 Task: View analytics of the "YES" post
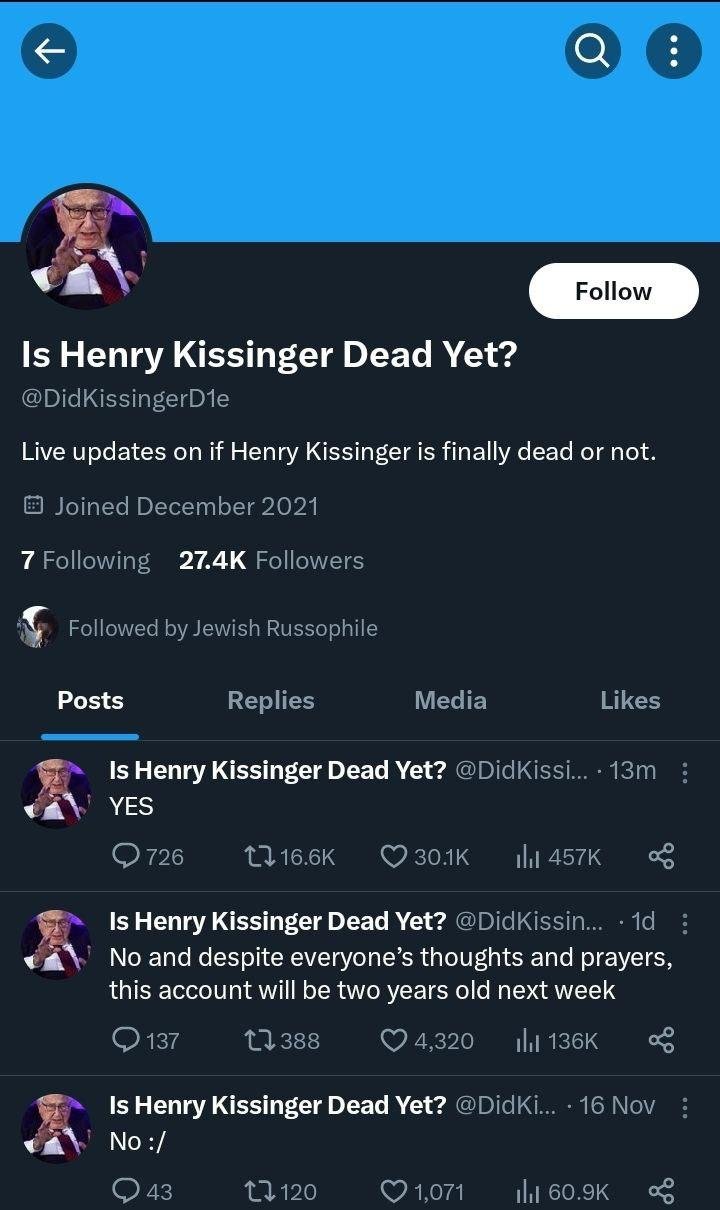tap(527, 856)
